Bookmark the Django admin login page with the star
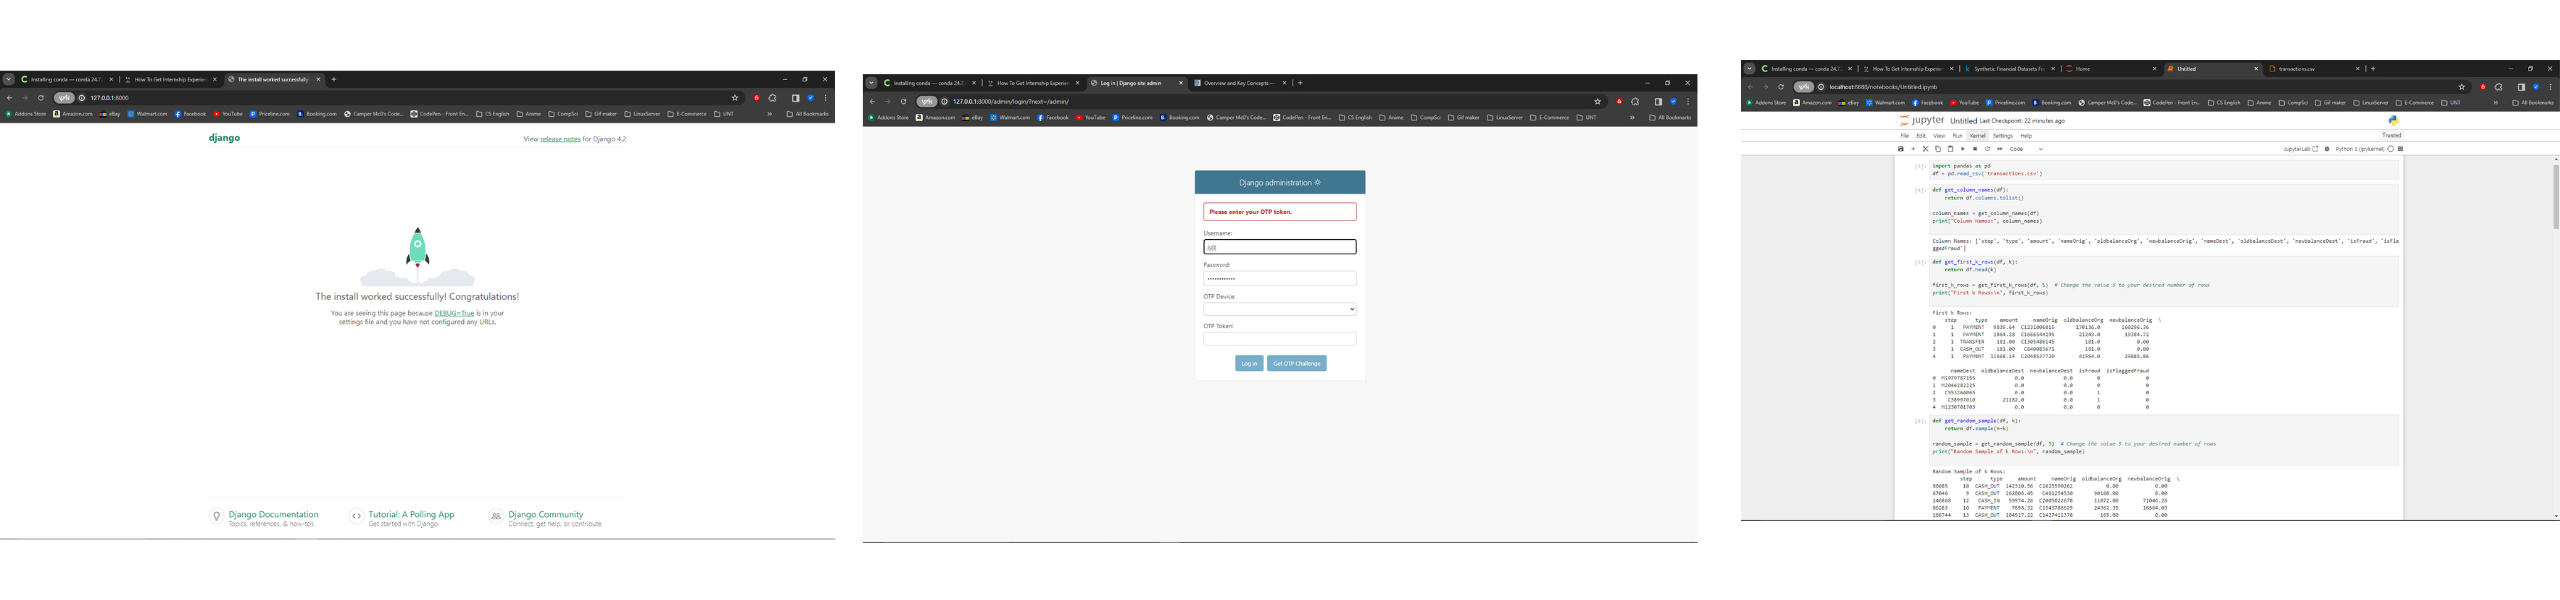 click(1597, 101)
